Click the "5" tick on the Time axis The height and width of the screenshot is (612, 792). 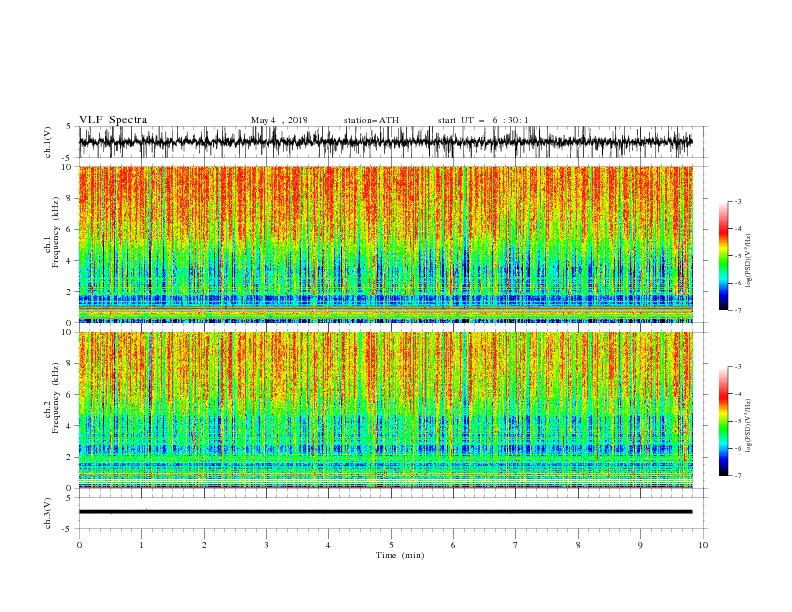point(391,545)
